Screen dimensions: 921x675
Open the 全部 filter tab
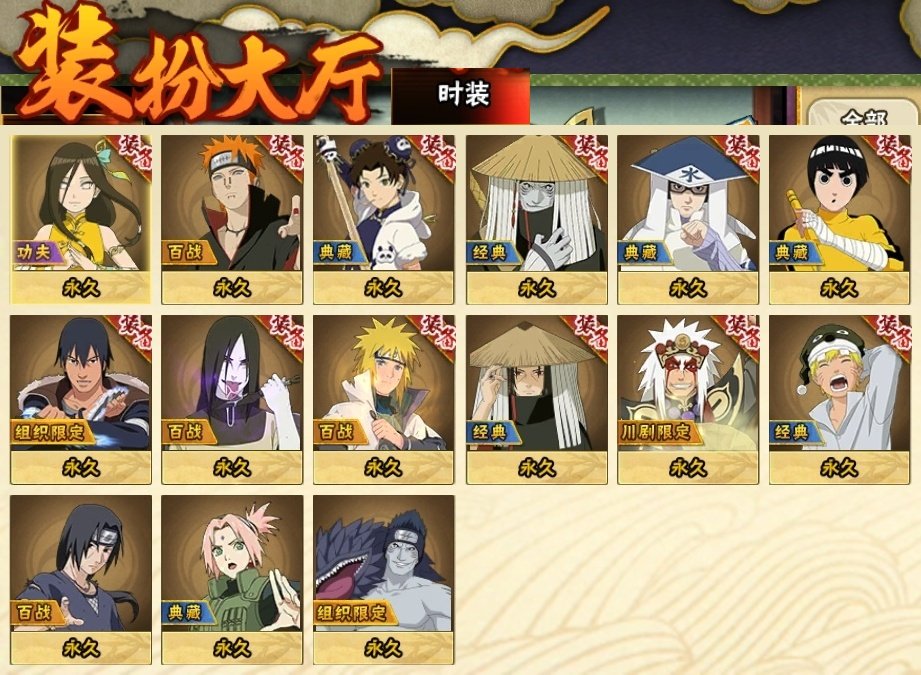coord(862,114)
